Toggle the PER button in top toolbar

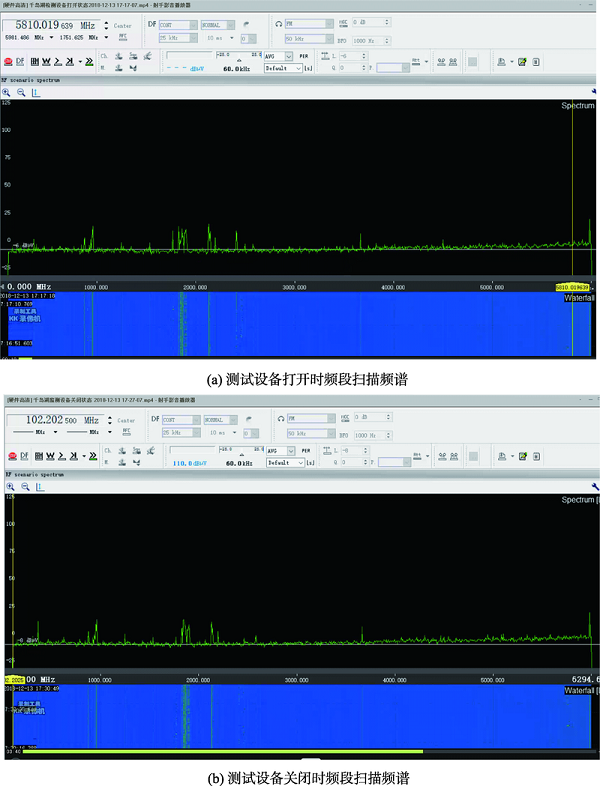click(302, 57)
